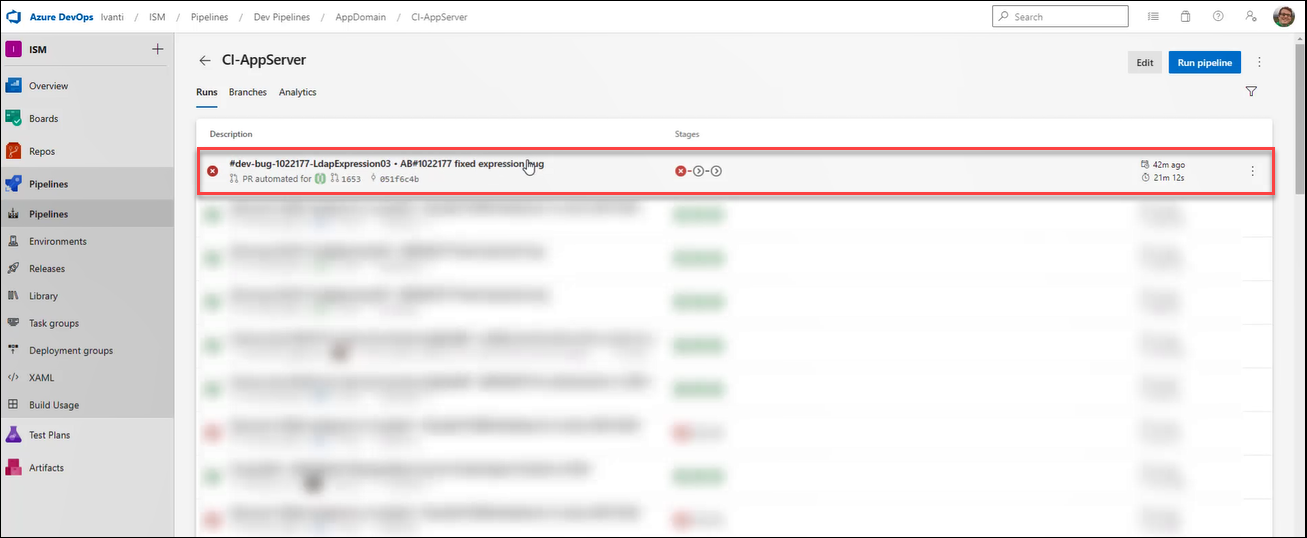Open the marketplace shopping bag icon
This screenshot has width=1307, height=538.
point(1185,17)
